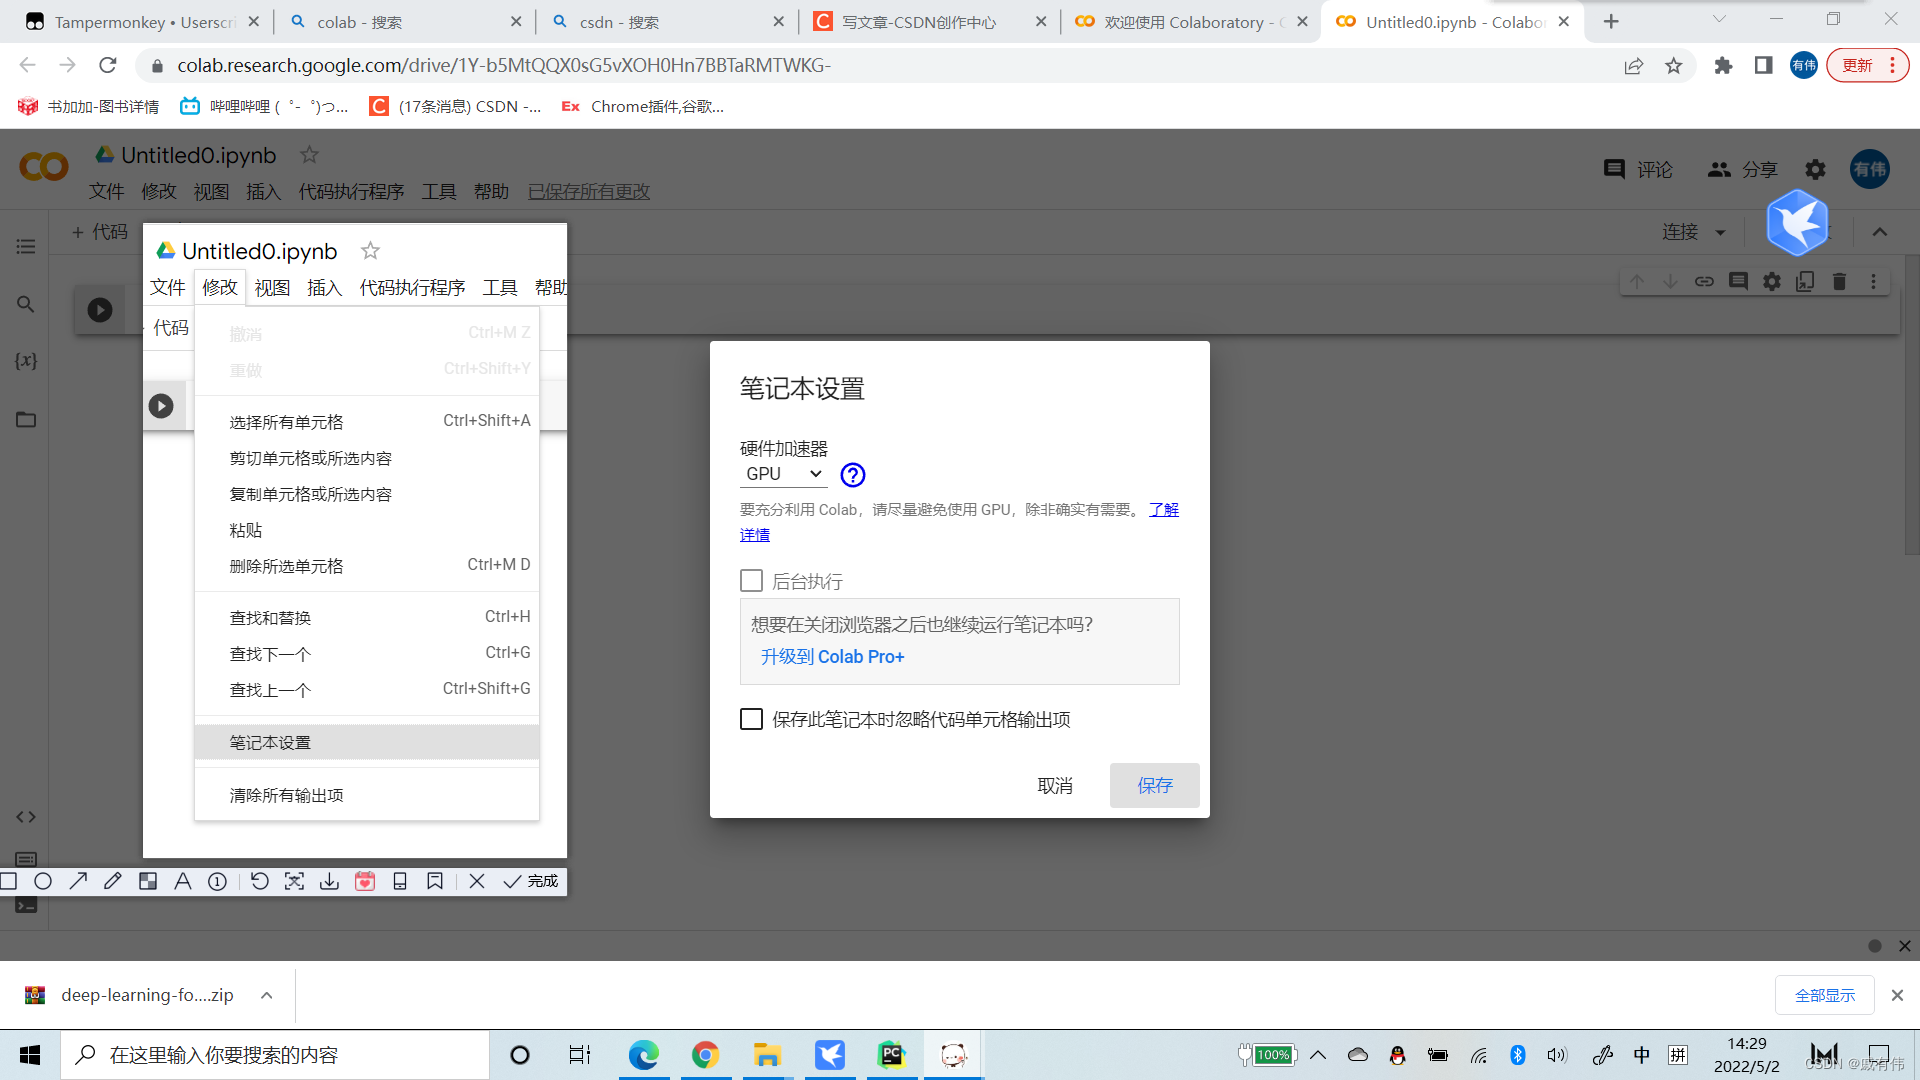Select the mosaic blur tool
The image size is (1920, 1080).
(148, 881)
